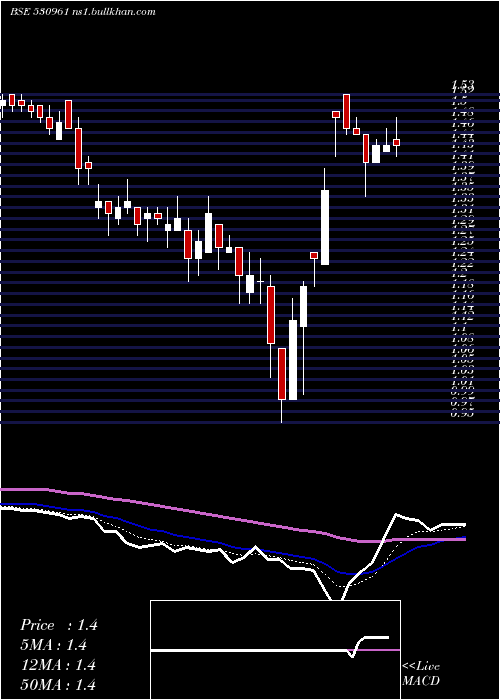Click the BSE 530961 ns1.bullkhan.com header text
The image size is (500, 700).
click(x=83, y=12)
